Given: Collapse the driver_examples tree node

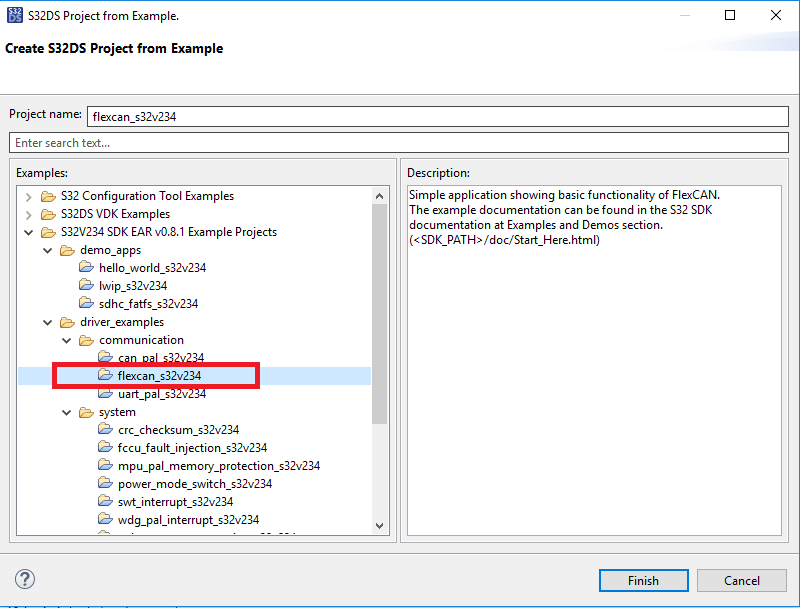Looking at the screenshot, I should (x=47, y=322).
